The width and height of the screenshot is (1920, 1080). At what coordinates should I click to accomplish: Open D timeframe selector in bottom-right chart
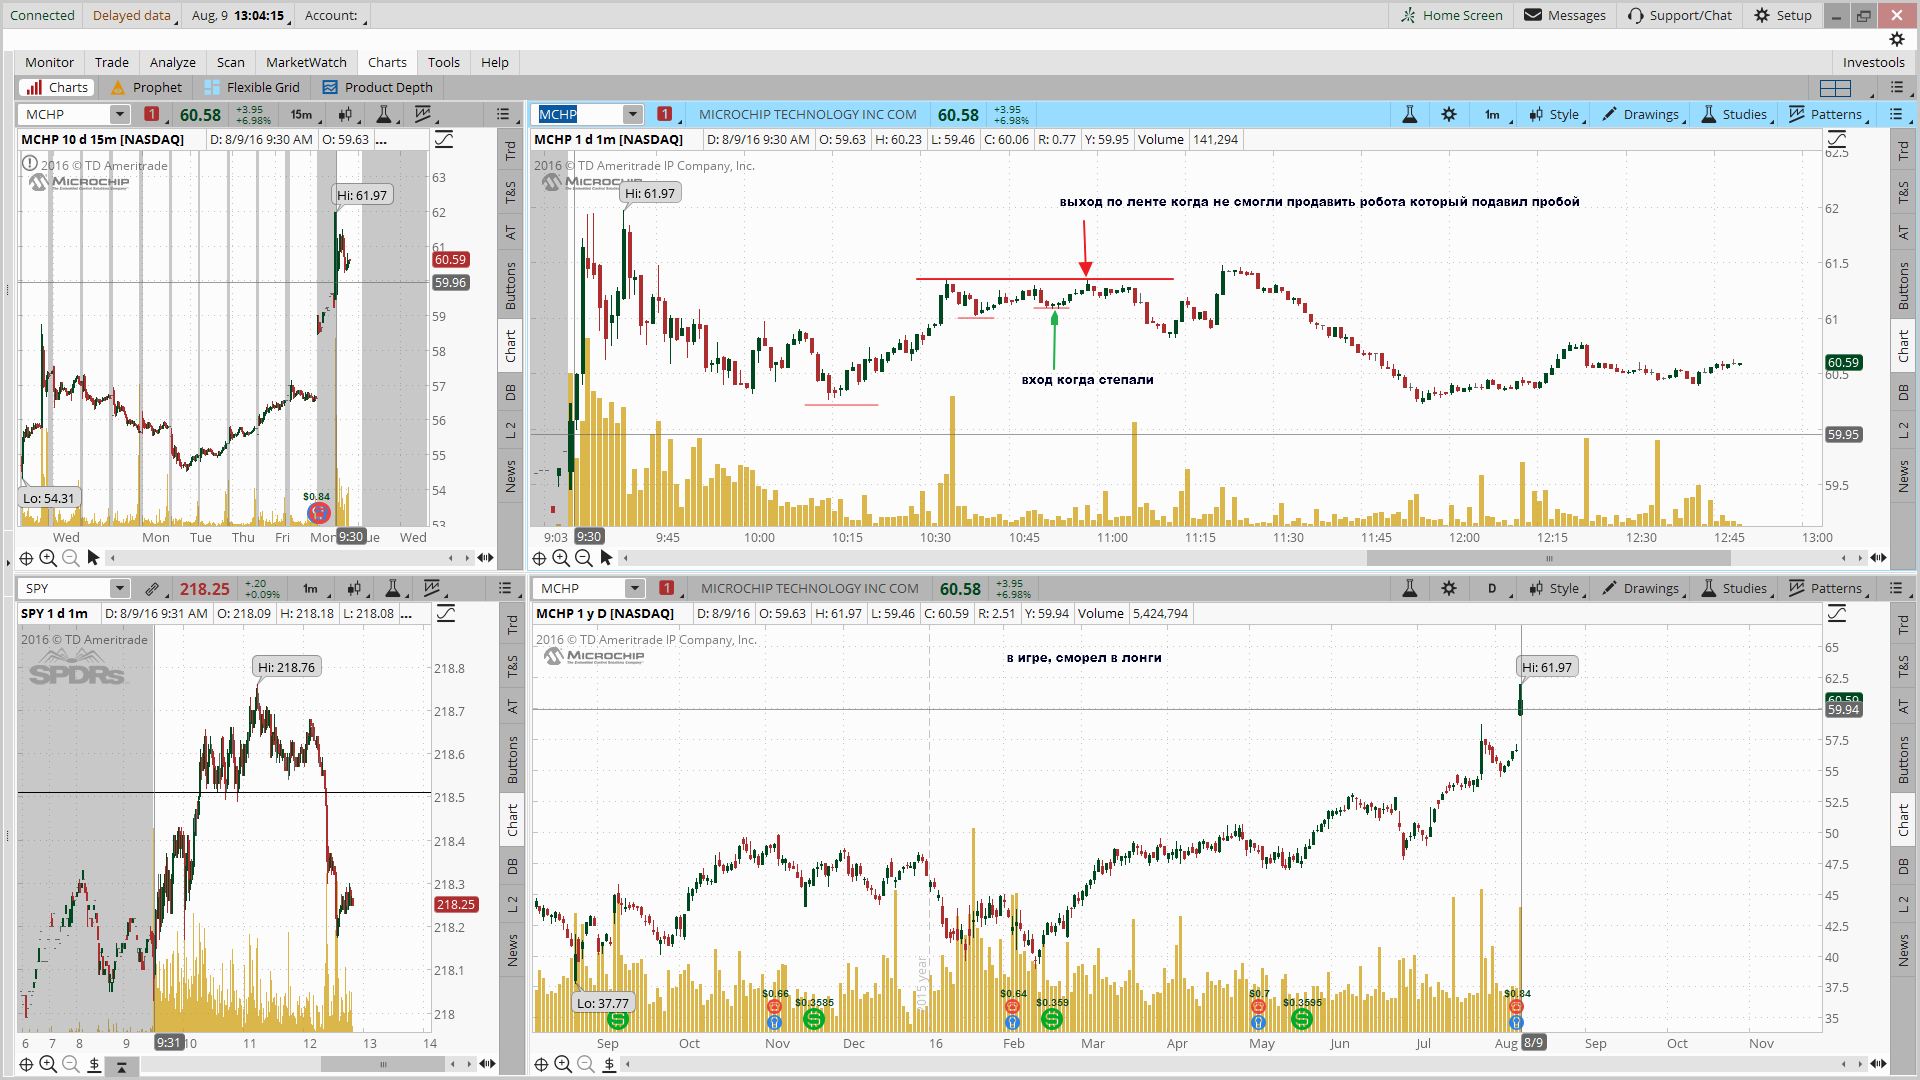1493,588
